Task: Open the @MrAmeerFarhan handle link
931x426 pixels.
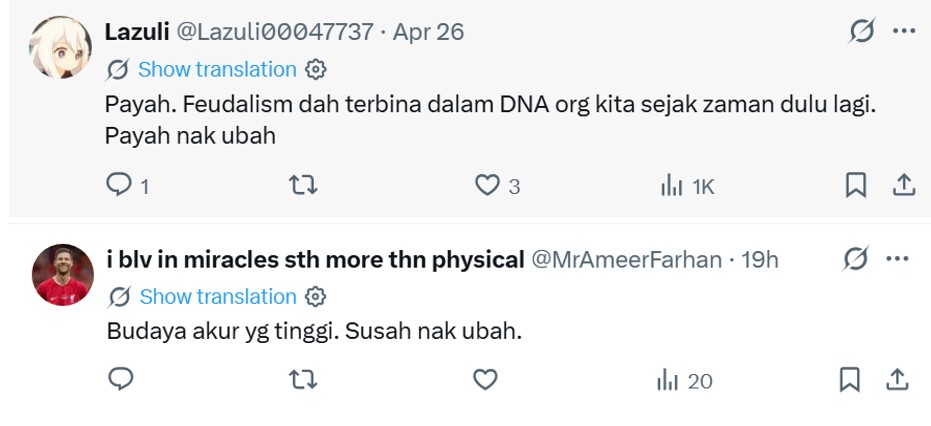Action: tap(625, 260)
